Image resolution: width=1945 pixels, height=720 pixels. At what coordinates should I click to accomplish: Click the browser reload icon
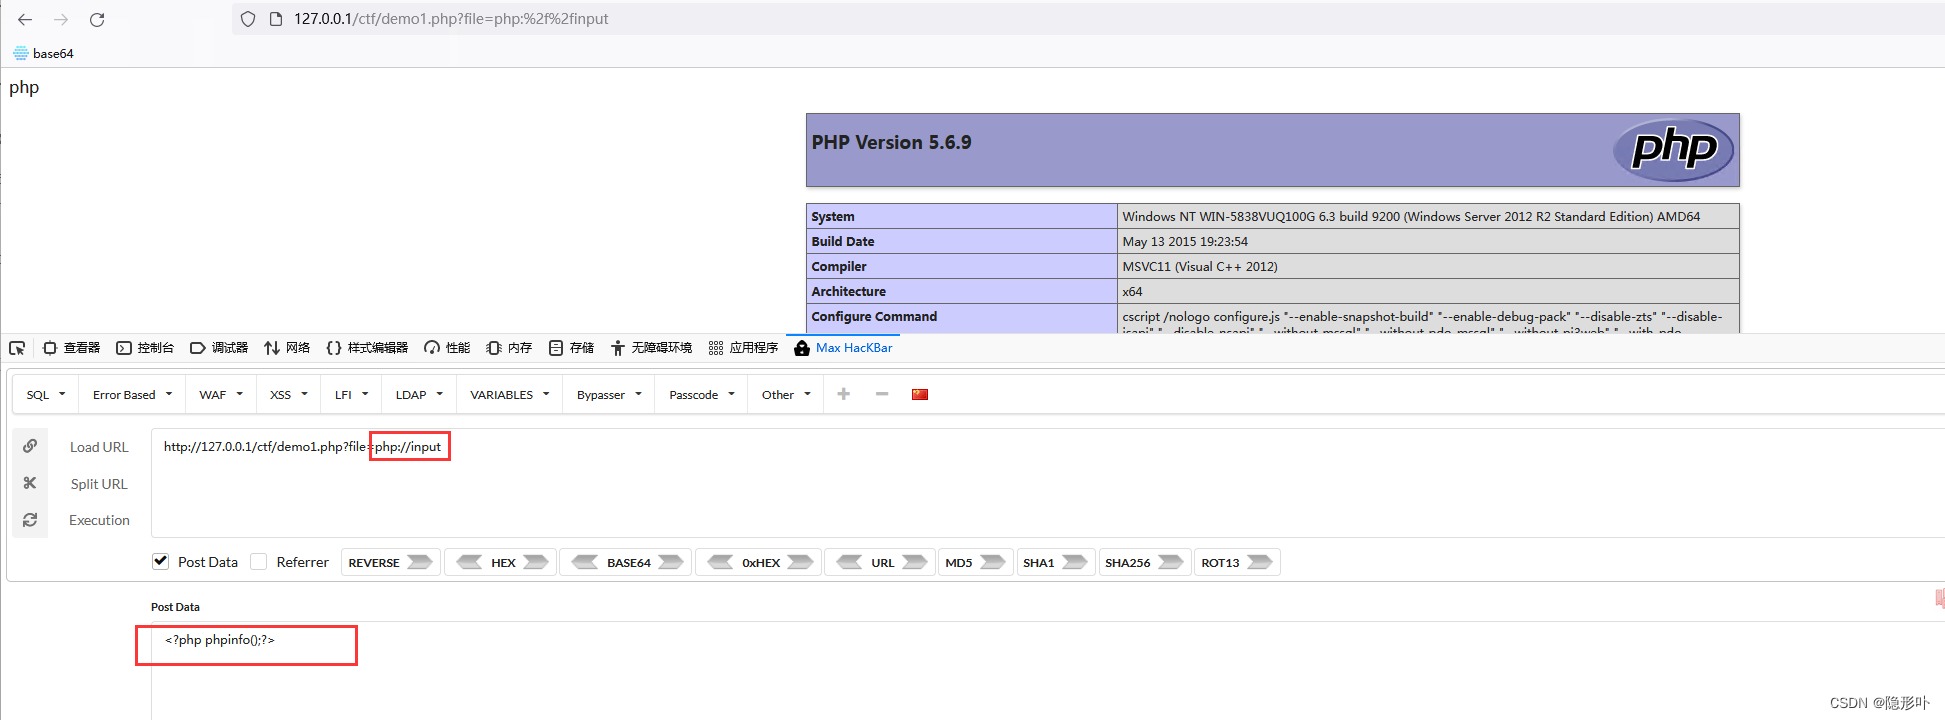[x=97, y=19]
